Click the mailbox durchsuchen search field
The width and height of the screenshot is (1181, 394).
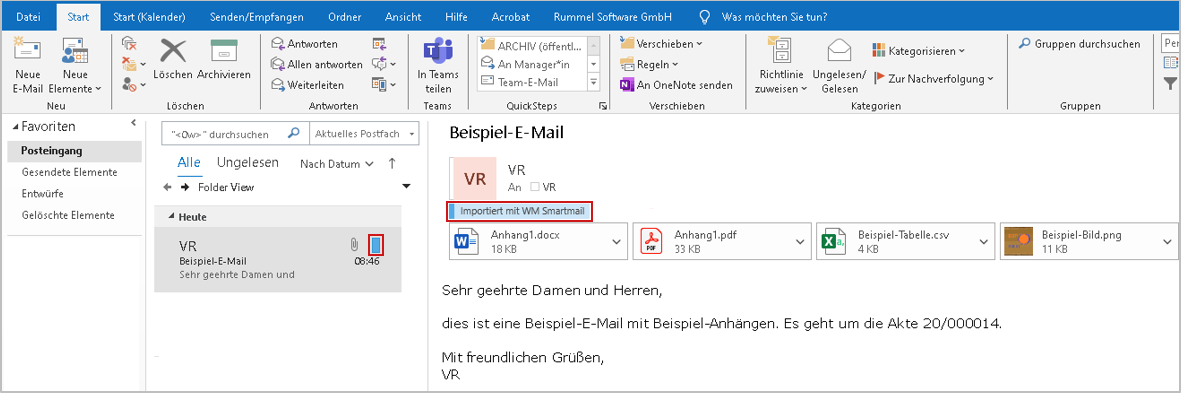click(235, 134)
